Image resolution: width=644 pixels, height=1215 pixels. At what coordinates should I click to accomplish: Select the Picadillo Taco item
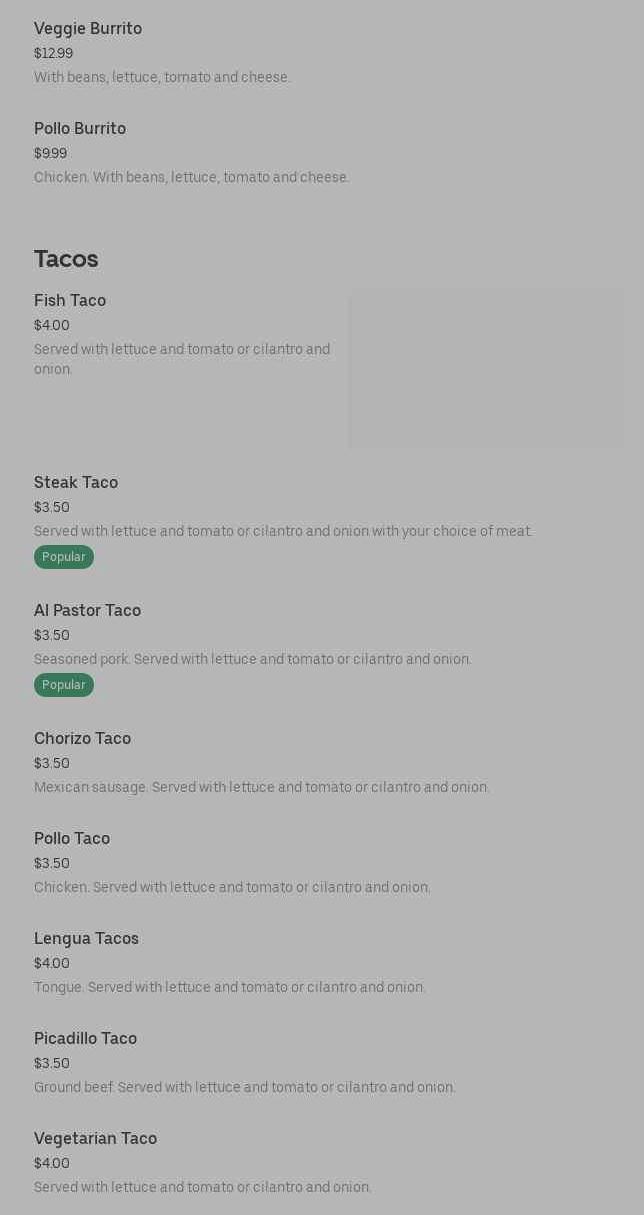click(x=85, y=1039)
